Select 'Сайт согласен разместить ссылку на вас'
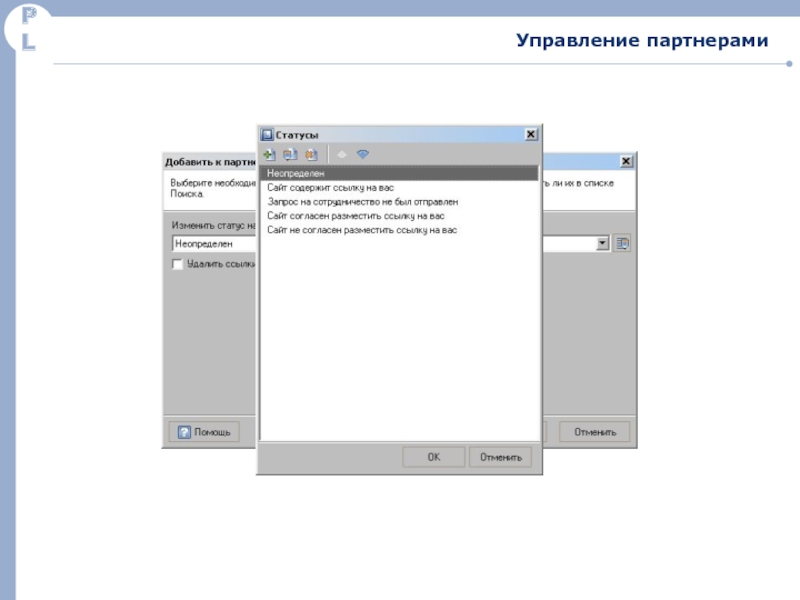The image size is (800, 600). tap(399, 216)
